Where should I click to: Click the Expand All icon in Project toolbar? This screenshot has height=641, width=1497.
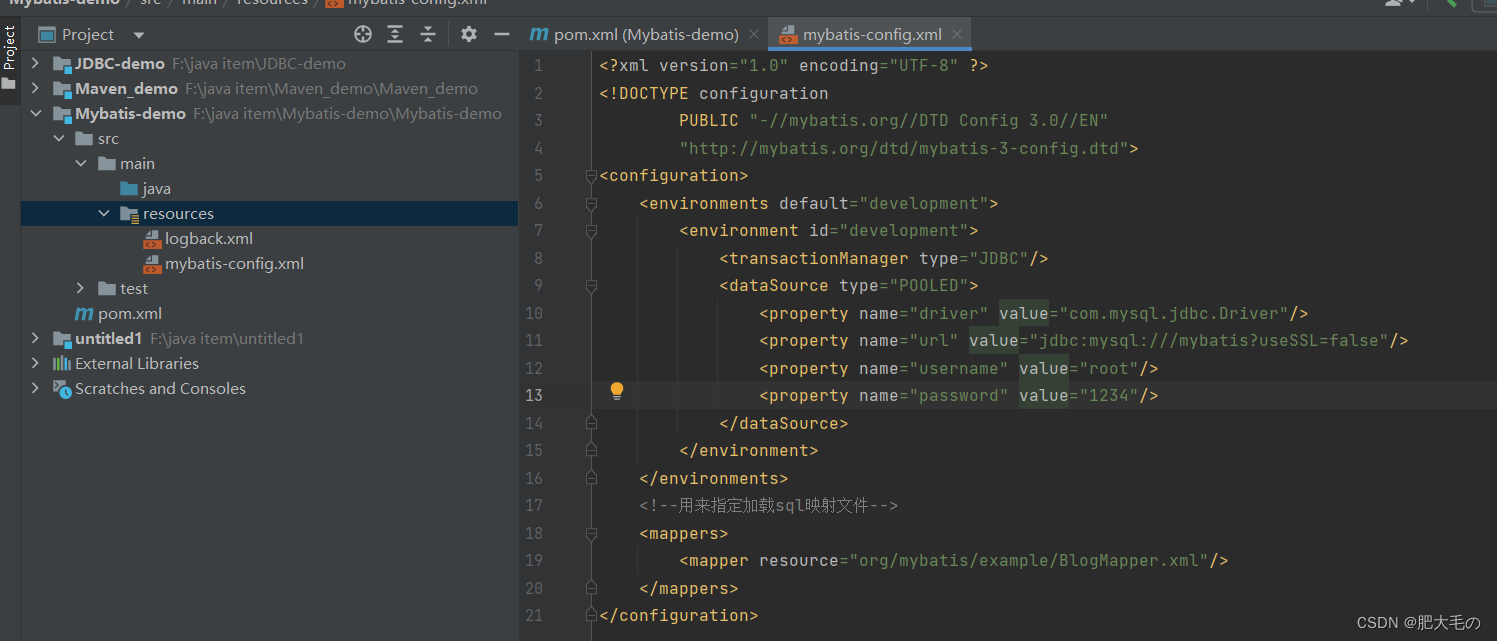coord(395,35)
